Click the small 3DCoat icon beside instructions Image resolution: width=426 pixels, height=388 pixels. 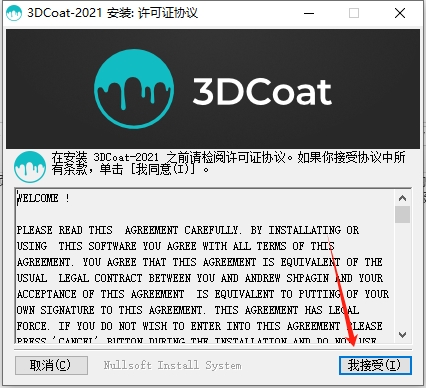tap(30, 167)
